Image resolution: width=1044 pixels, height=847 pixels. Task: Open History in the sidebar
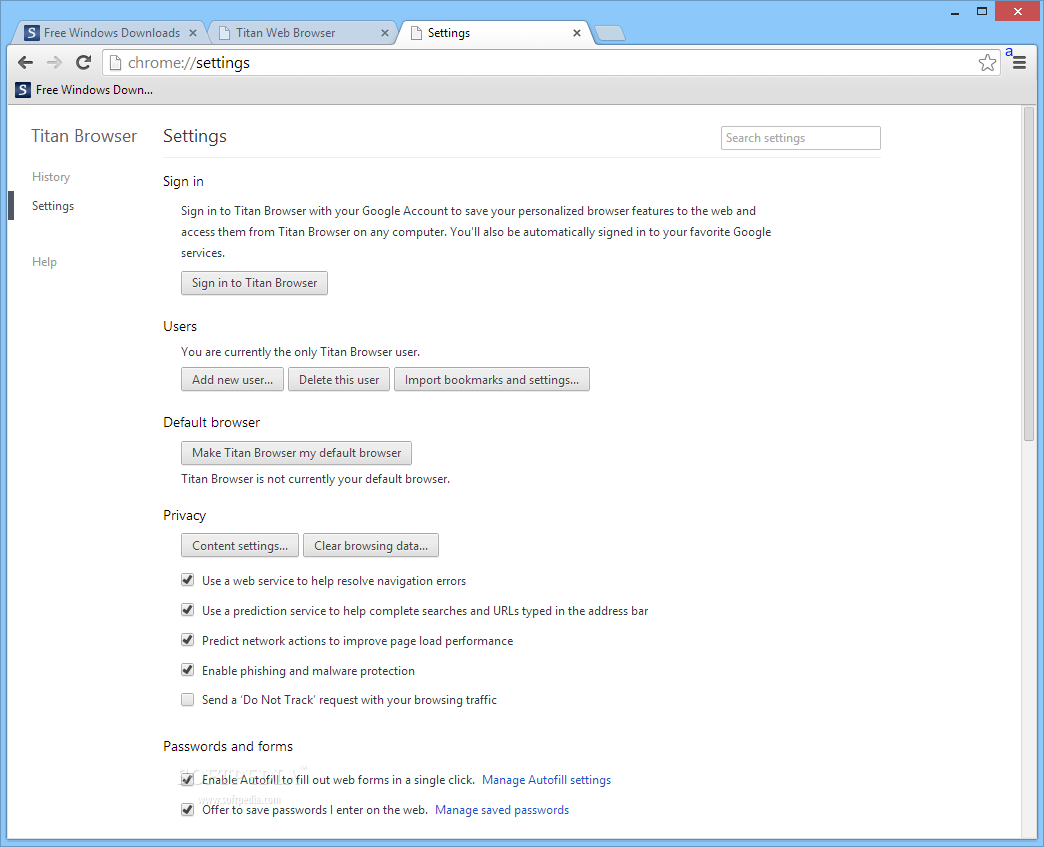(x=51, y=176)
